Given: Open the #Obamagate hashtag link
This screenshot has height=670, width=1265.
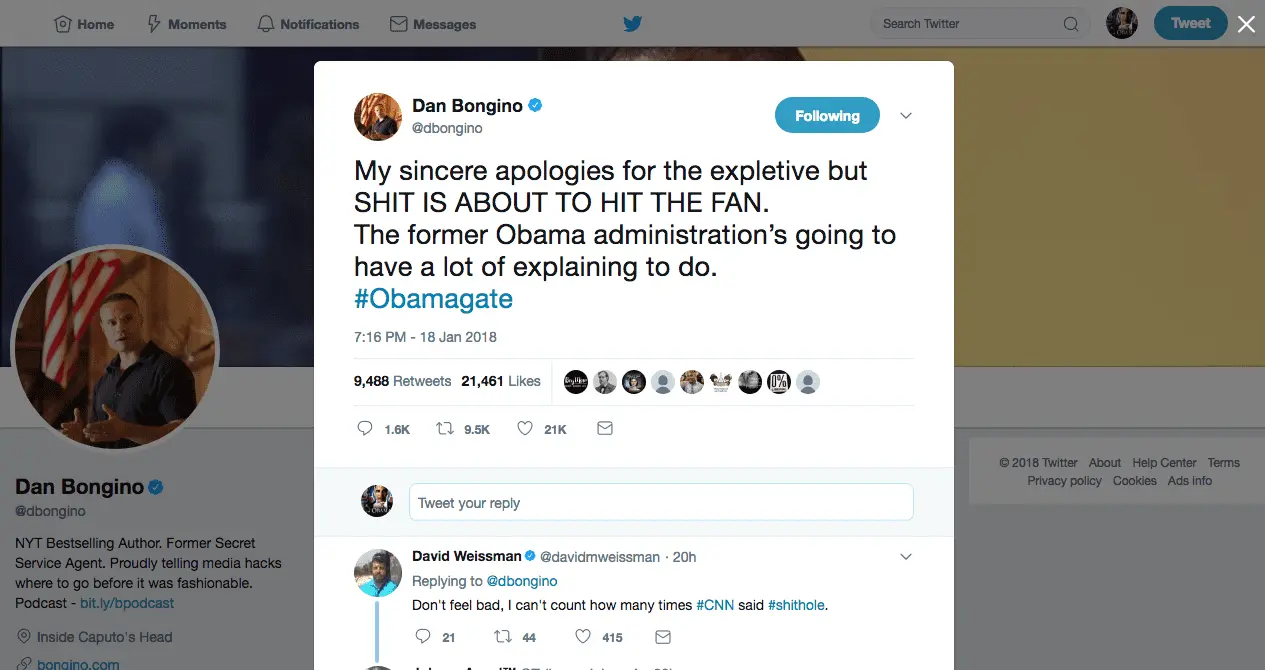Looking at the screenshot, I should tap(433, 299).
